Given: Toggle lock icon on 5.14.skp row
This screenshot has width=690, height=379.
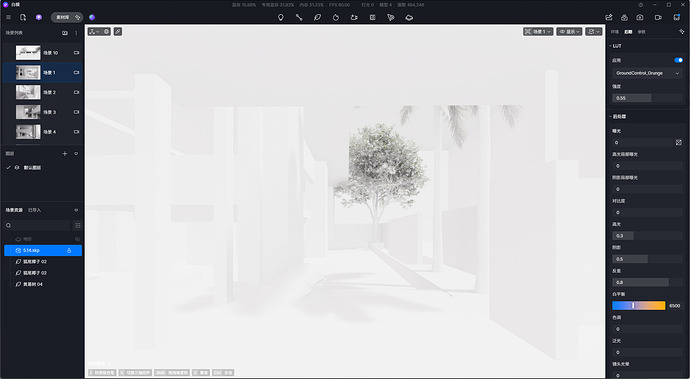Looking at the screenshot, I should pos(69,250).
